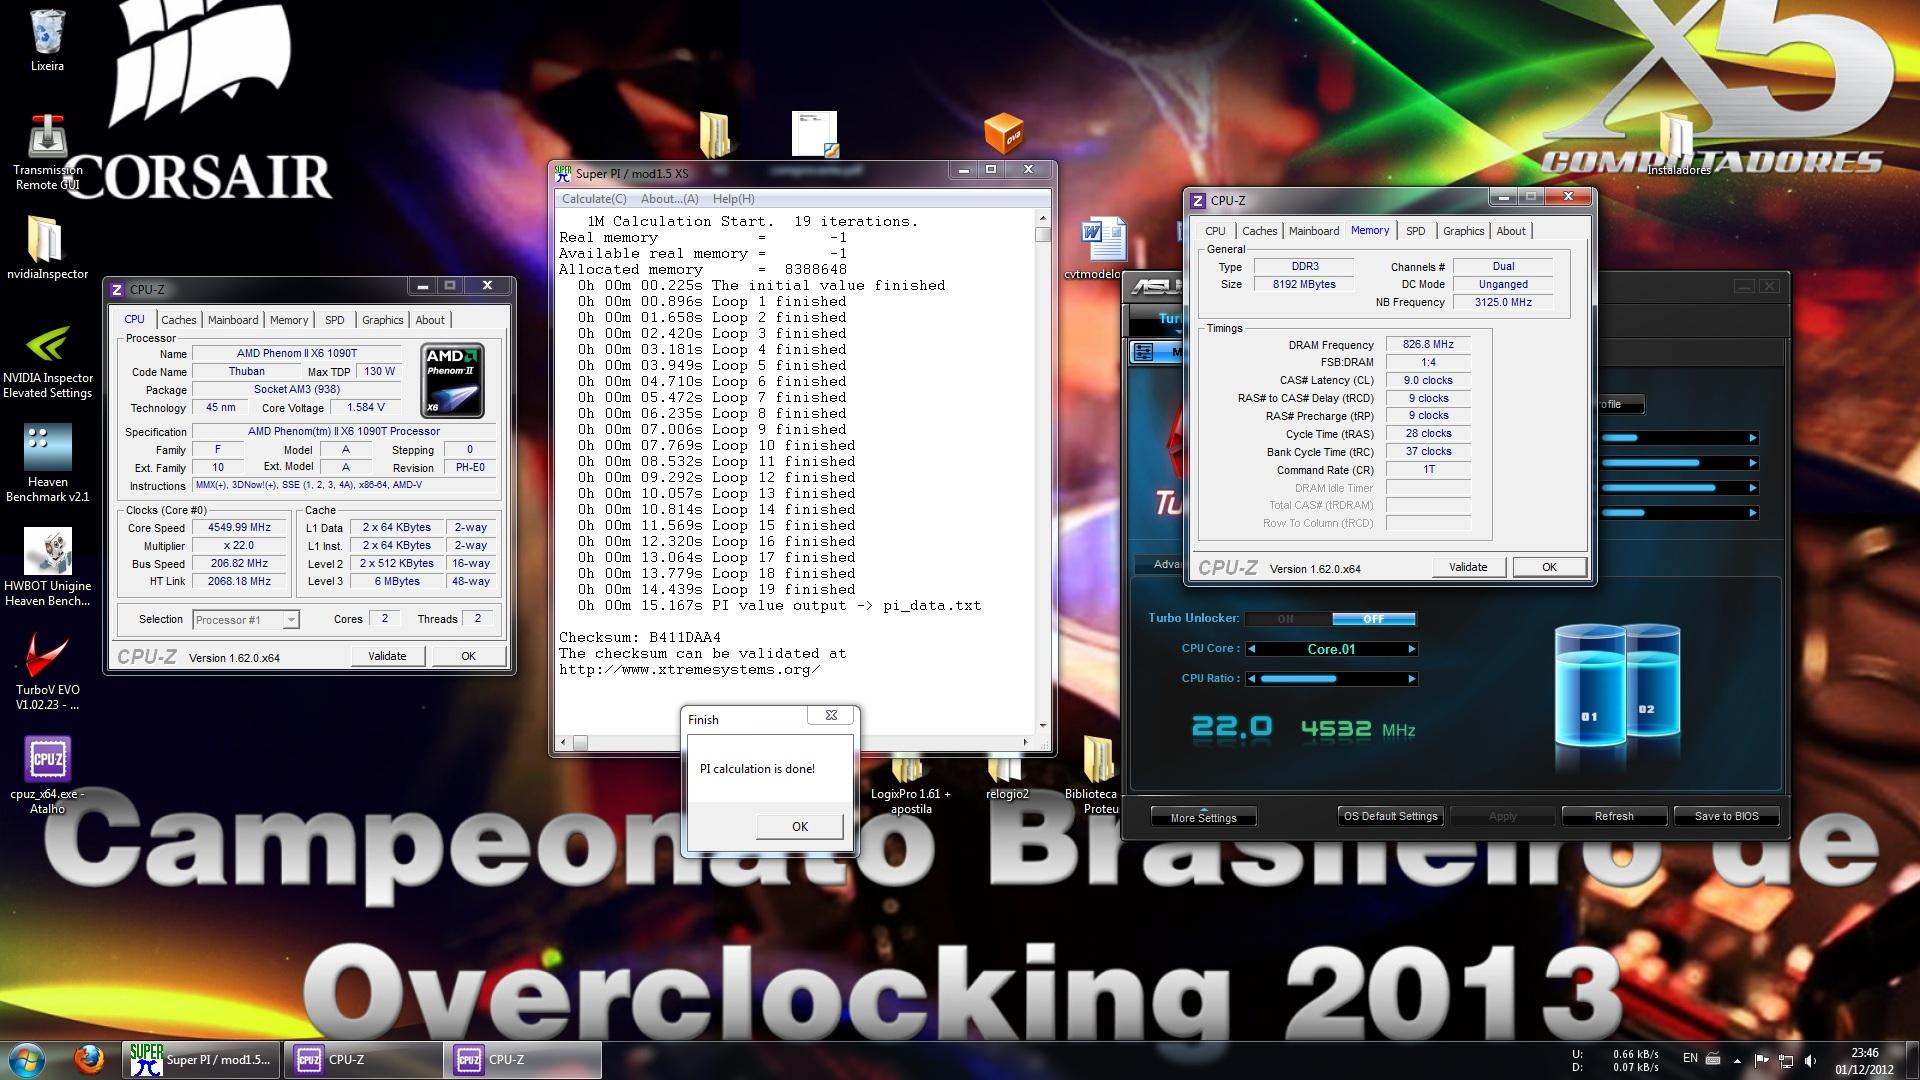
Task: Click the EN input language indicator
Action: 1690,1058
